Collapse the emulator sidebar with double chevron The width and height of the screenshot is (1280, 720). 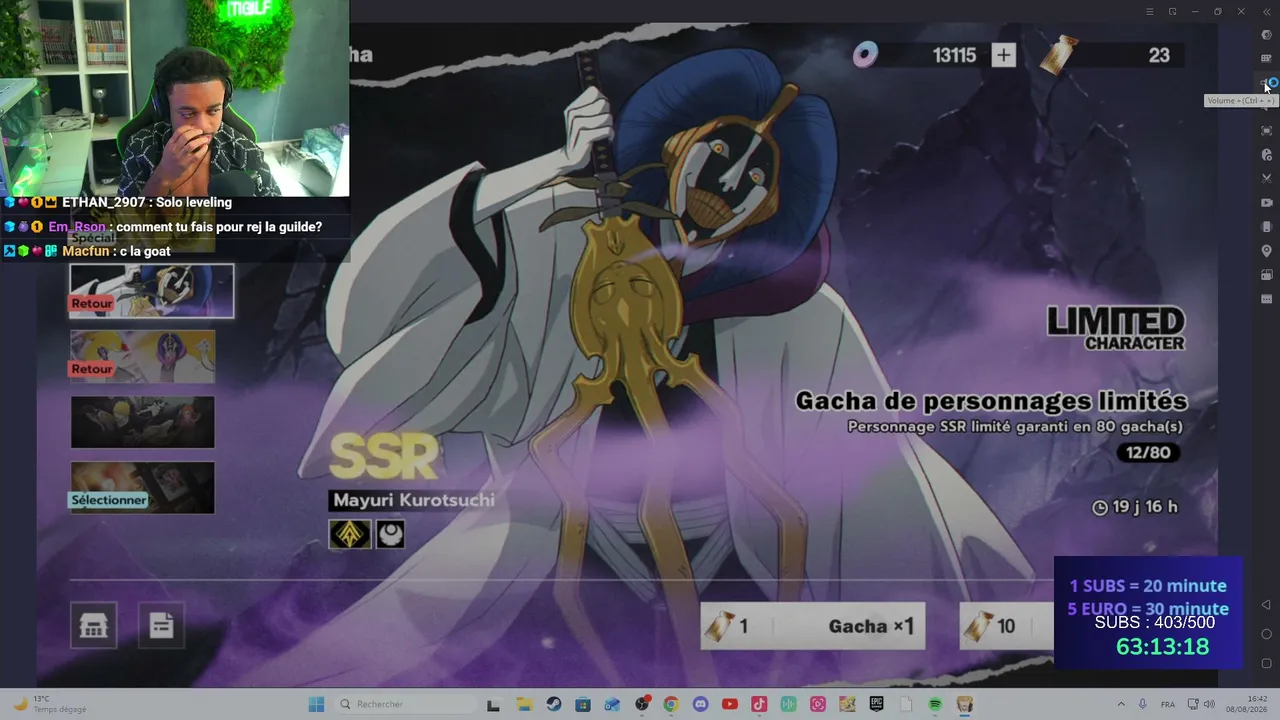click(x=1266, y=11)
